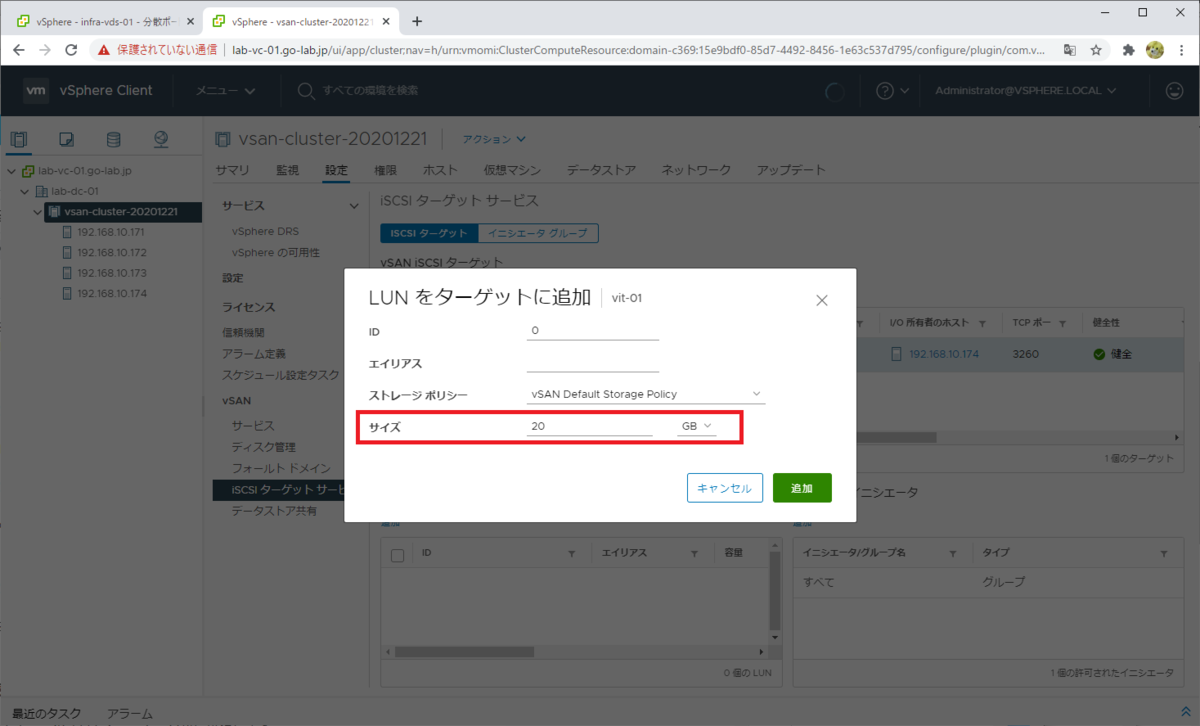
Task: Click the global search box
Action: [370, 91]
